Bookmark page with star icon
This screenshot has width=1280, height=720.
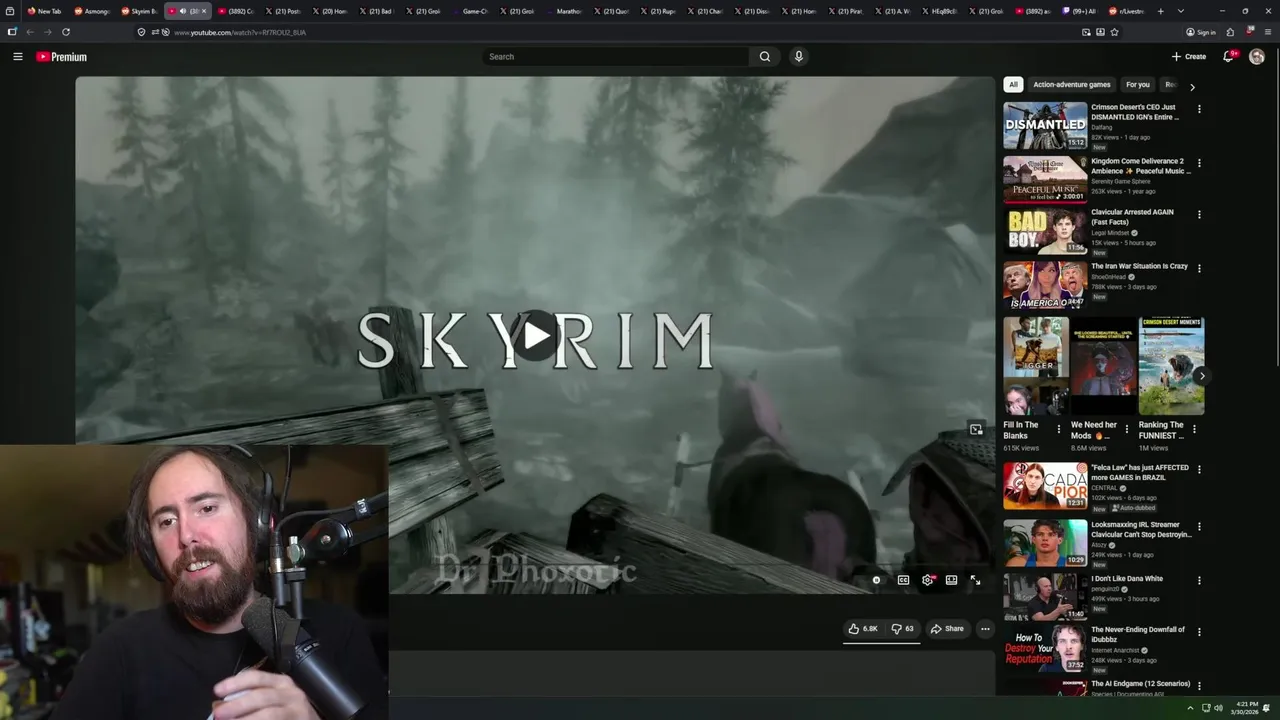pyautogui.click(x=1114, y=32)
